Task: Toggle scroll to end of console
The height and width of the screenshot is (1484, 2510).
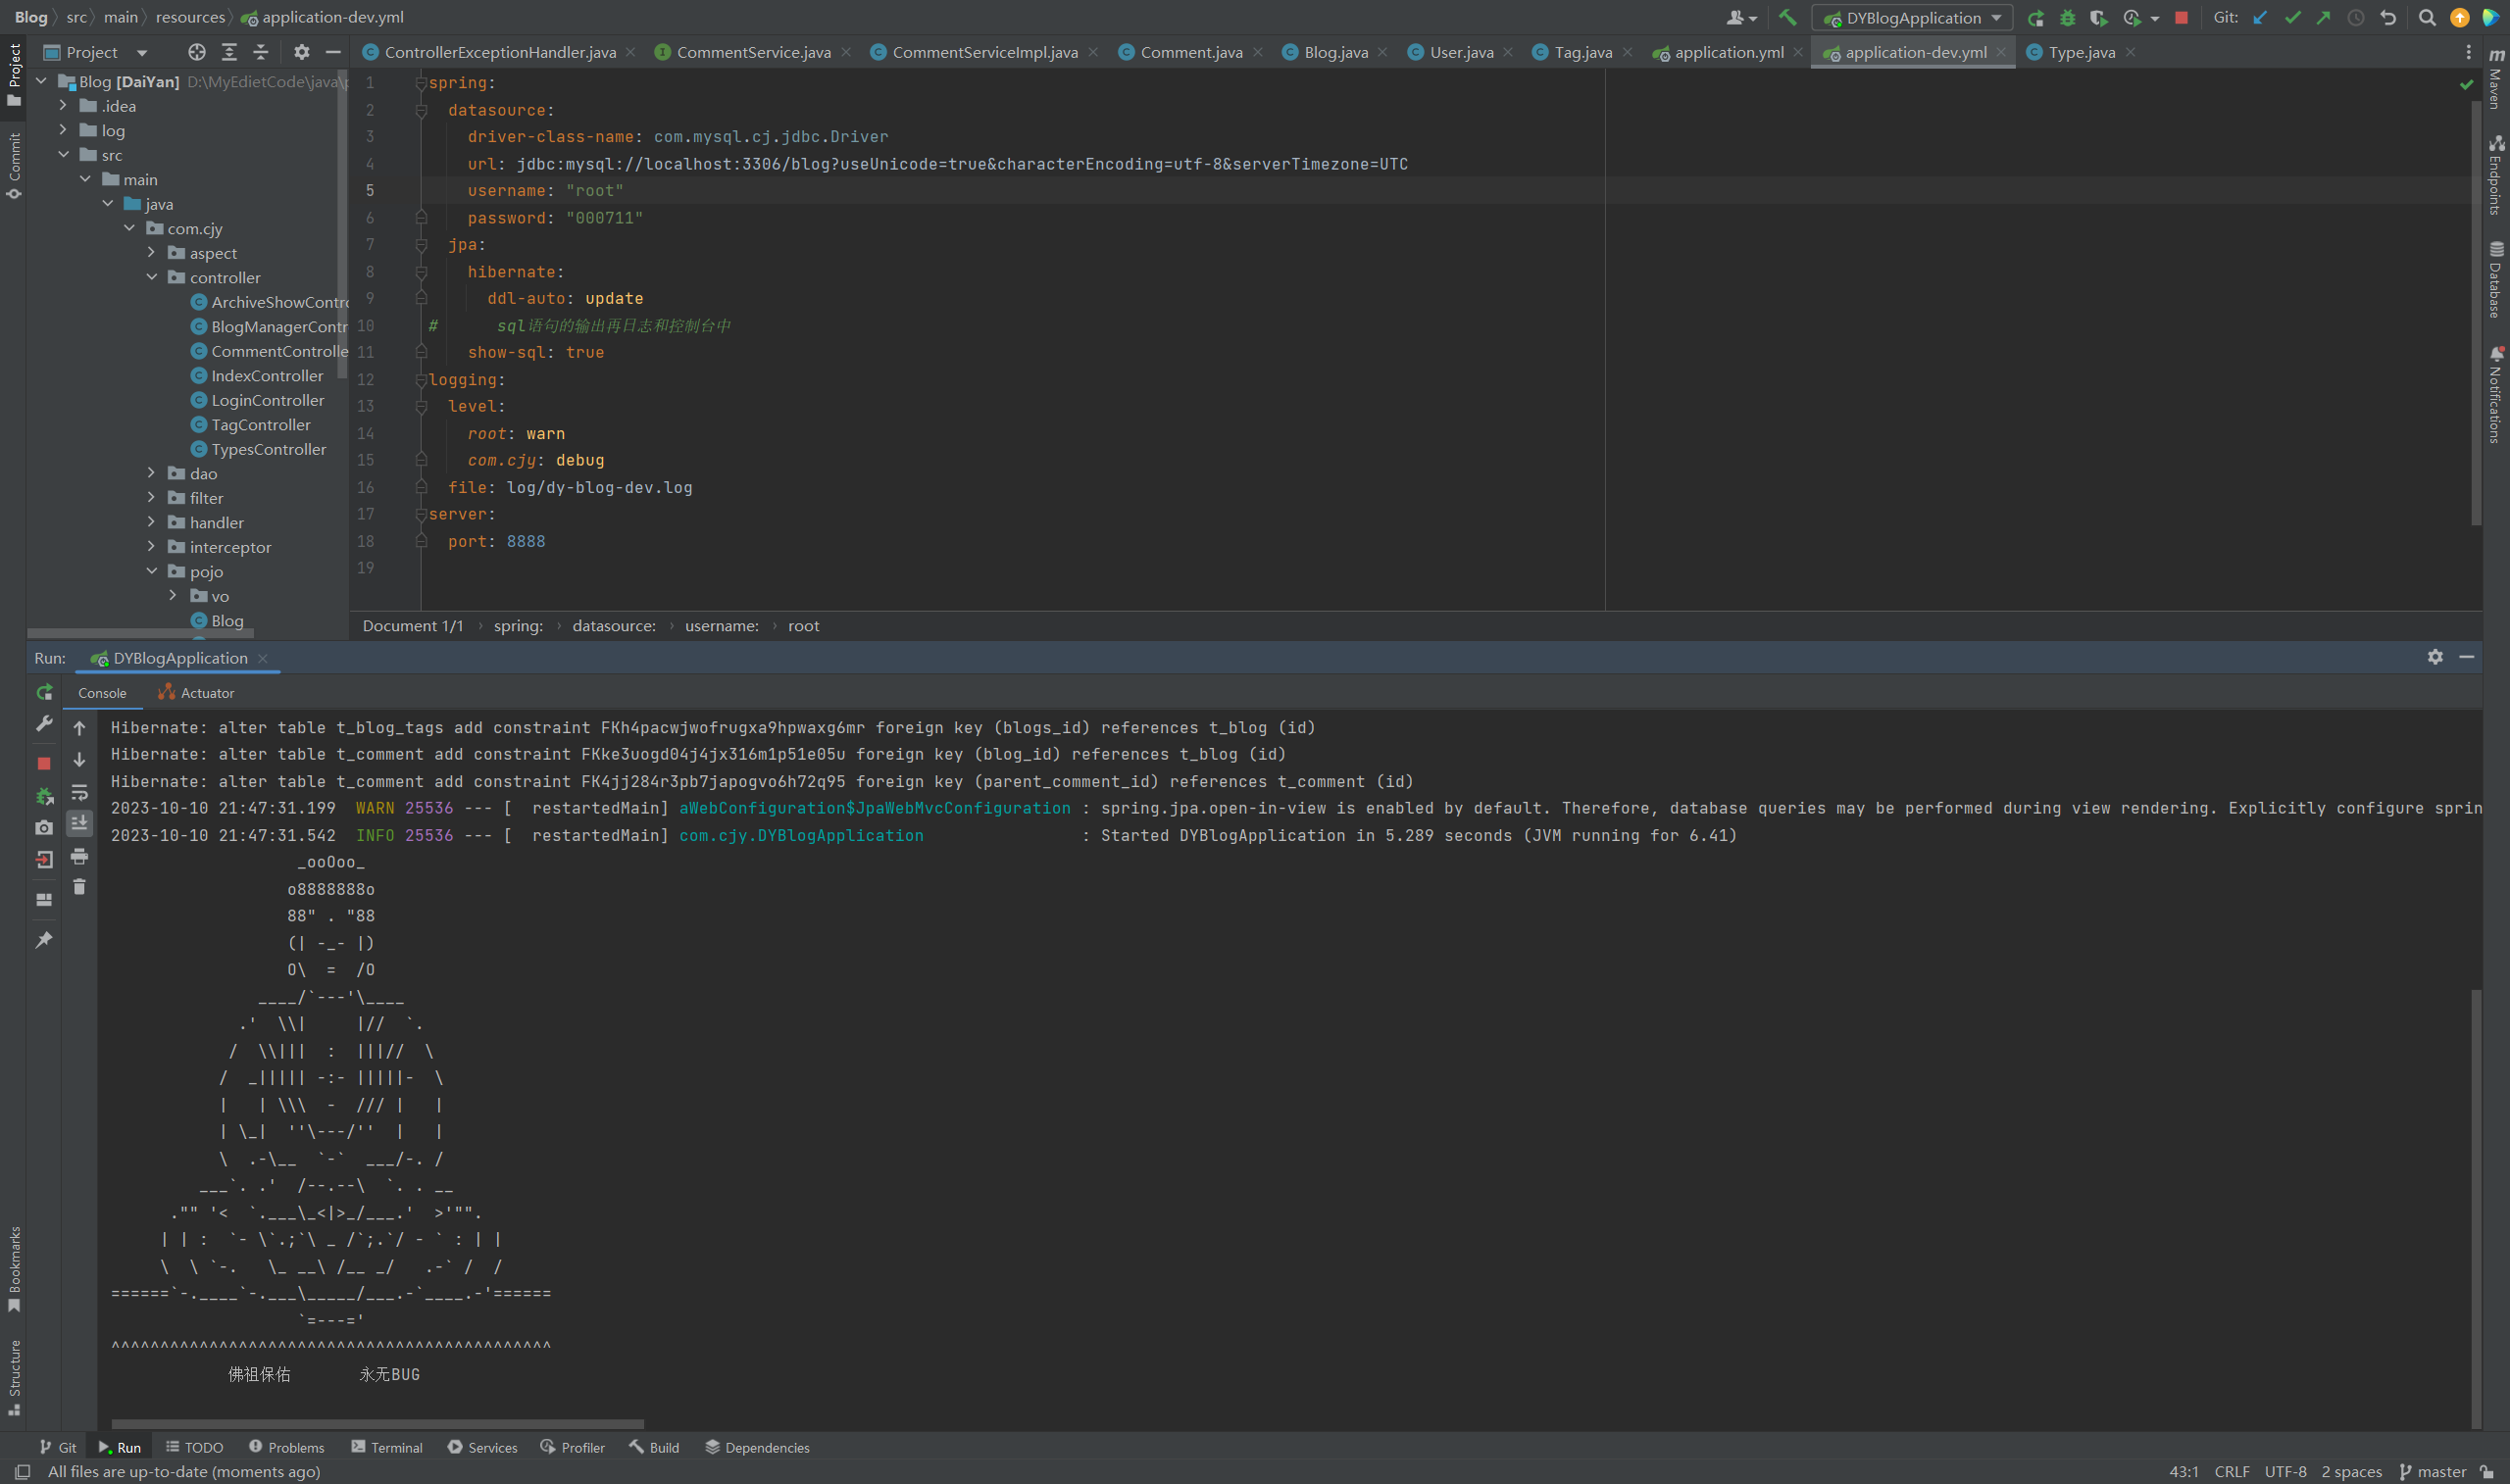Action: point(79,823)
